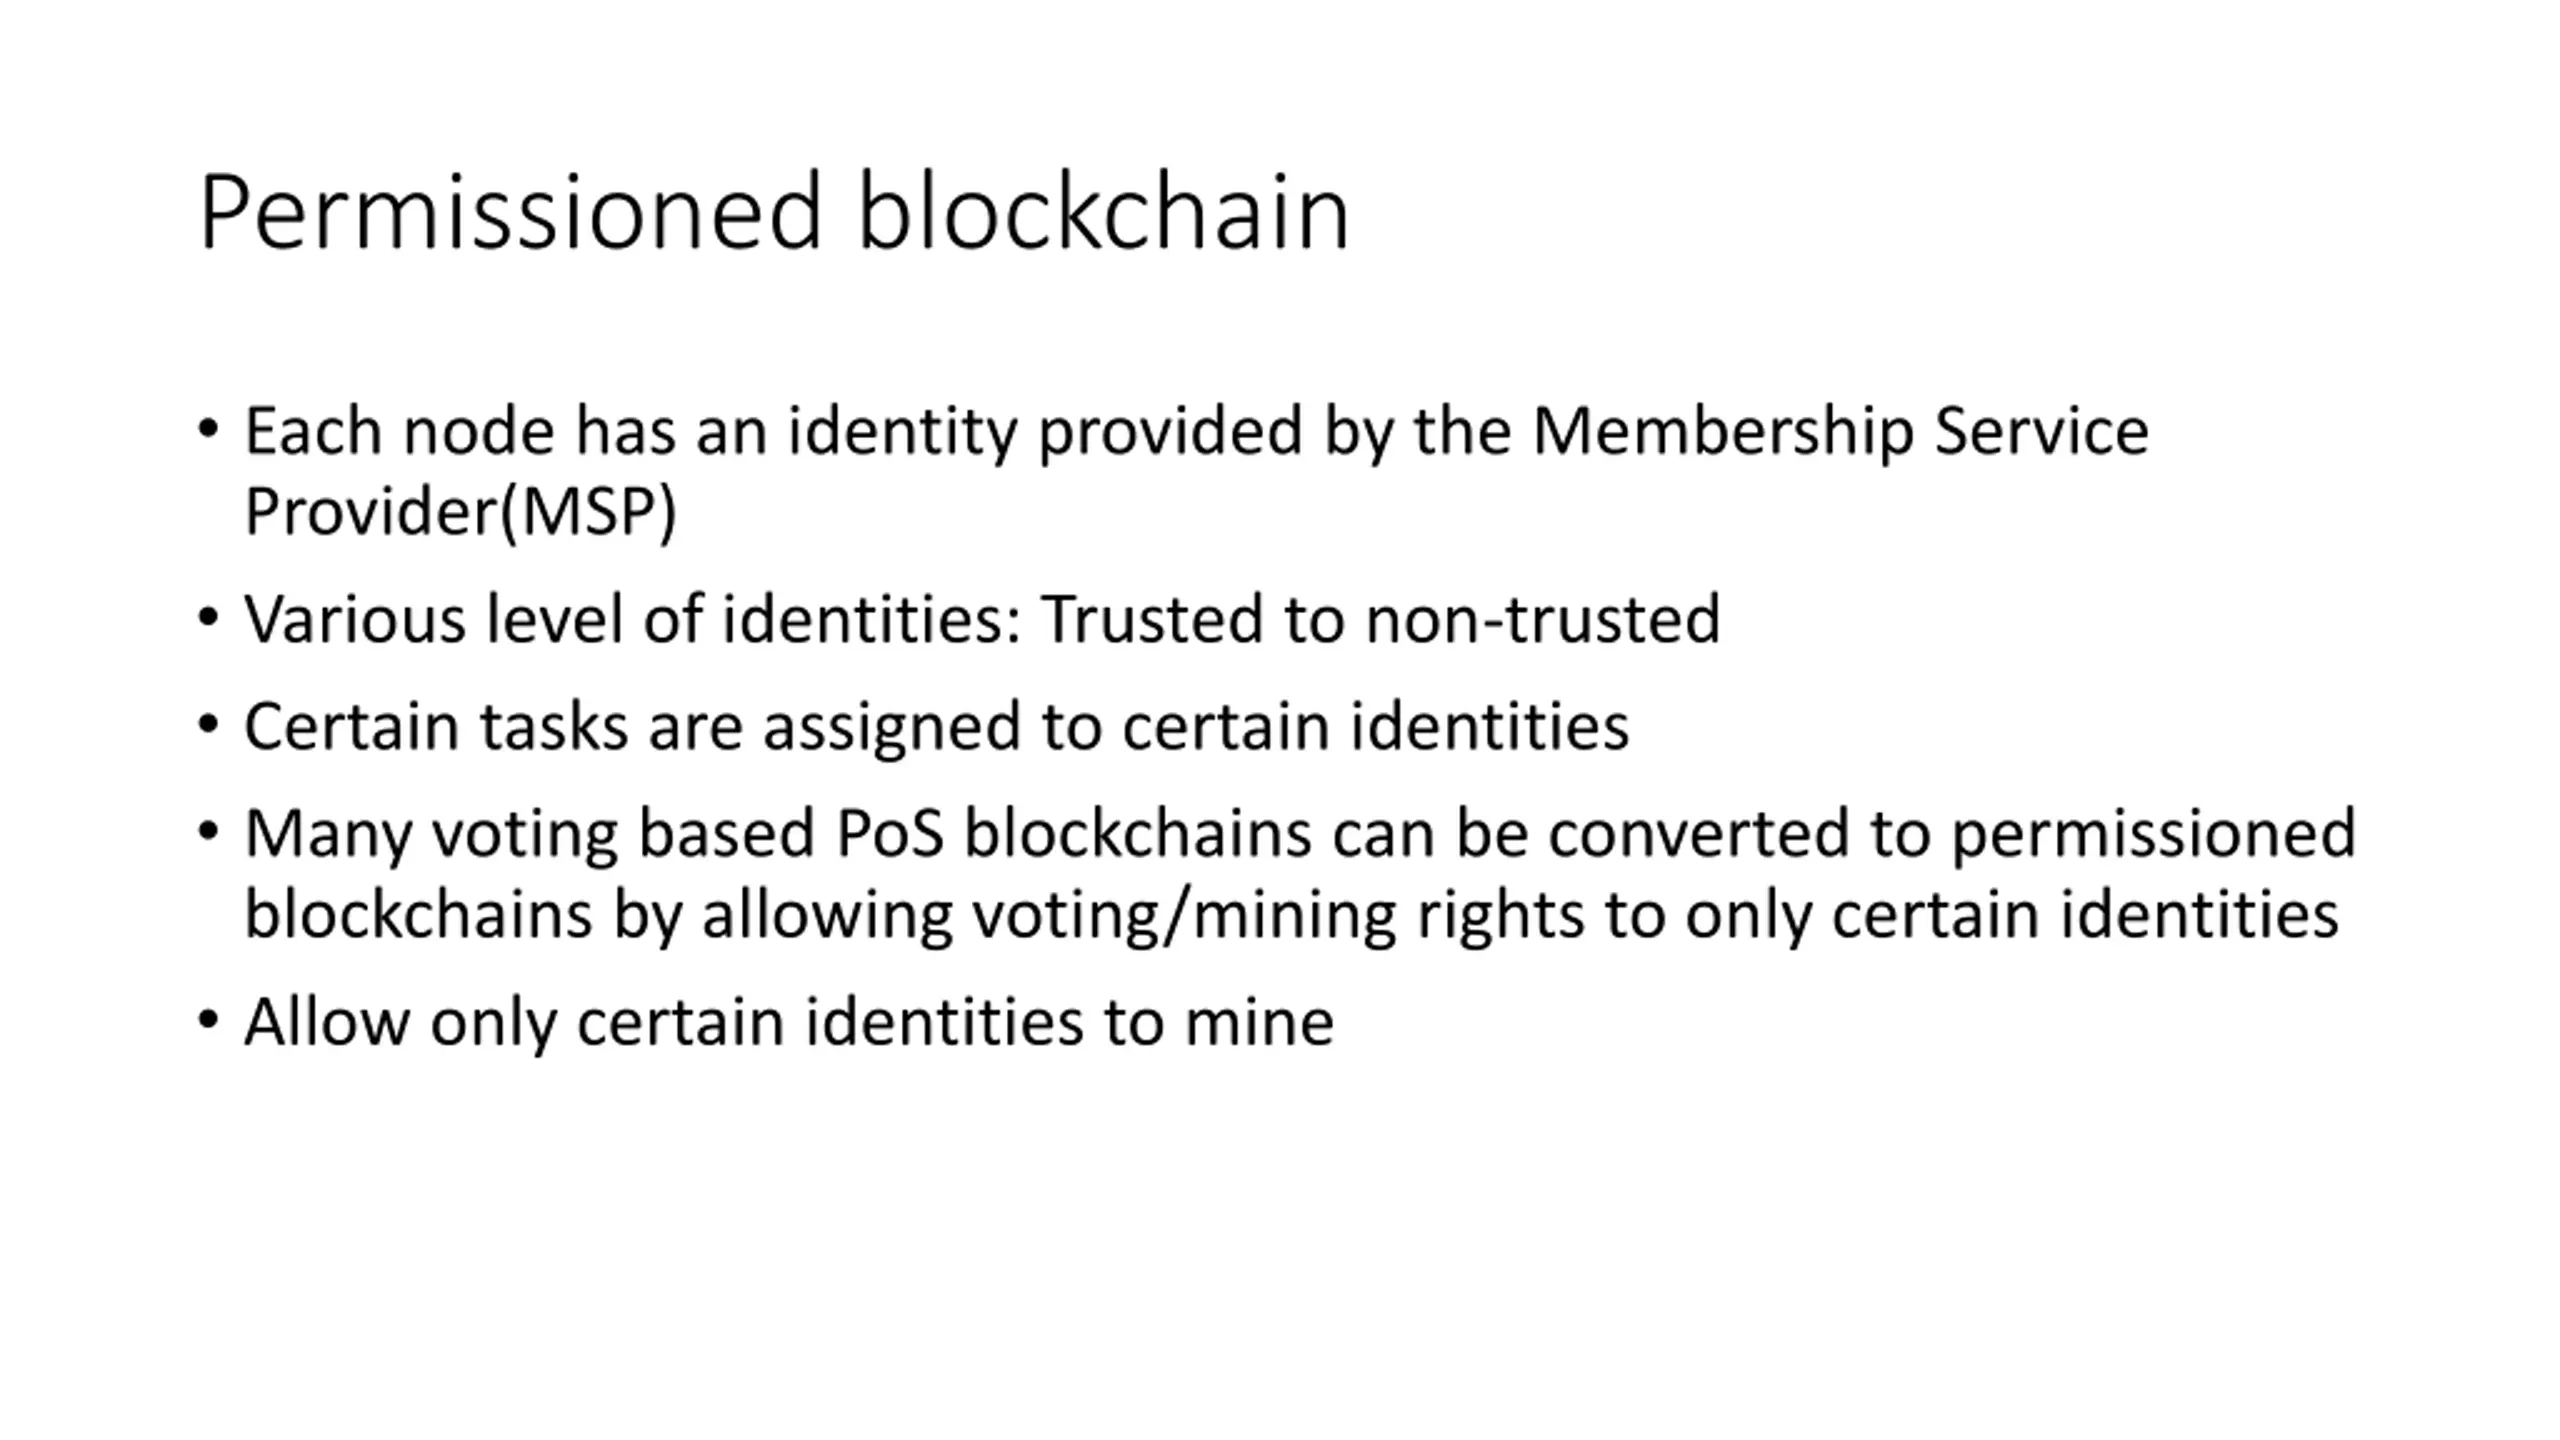Image resolution: width=2560 pixels, height=1440 pixels.
Task: Click the 'Each node has an identity' bullet
Action: tap(1196, 472)
